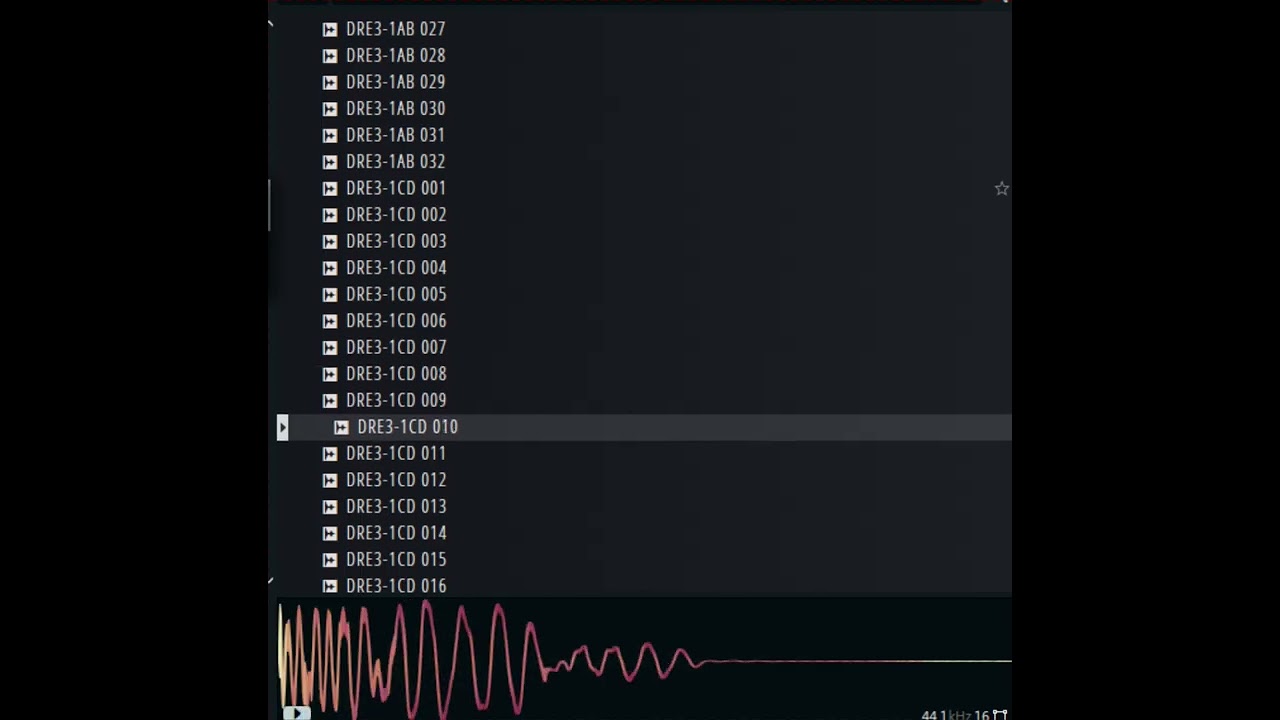Select sample DRE3-1AB 031
1280x720 pixels.
(x=395, y=135)
